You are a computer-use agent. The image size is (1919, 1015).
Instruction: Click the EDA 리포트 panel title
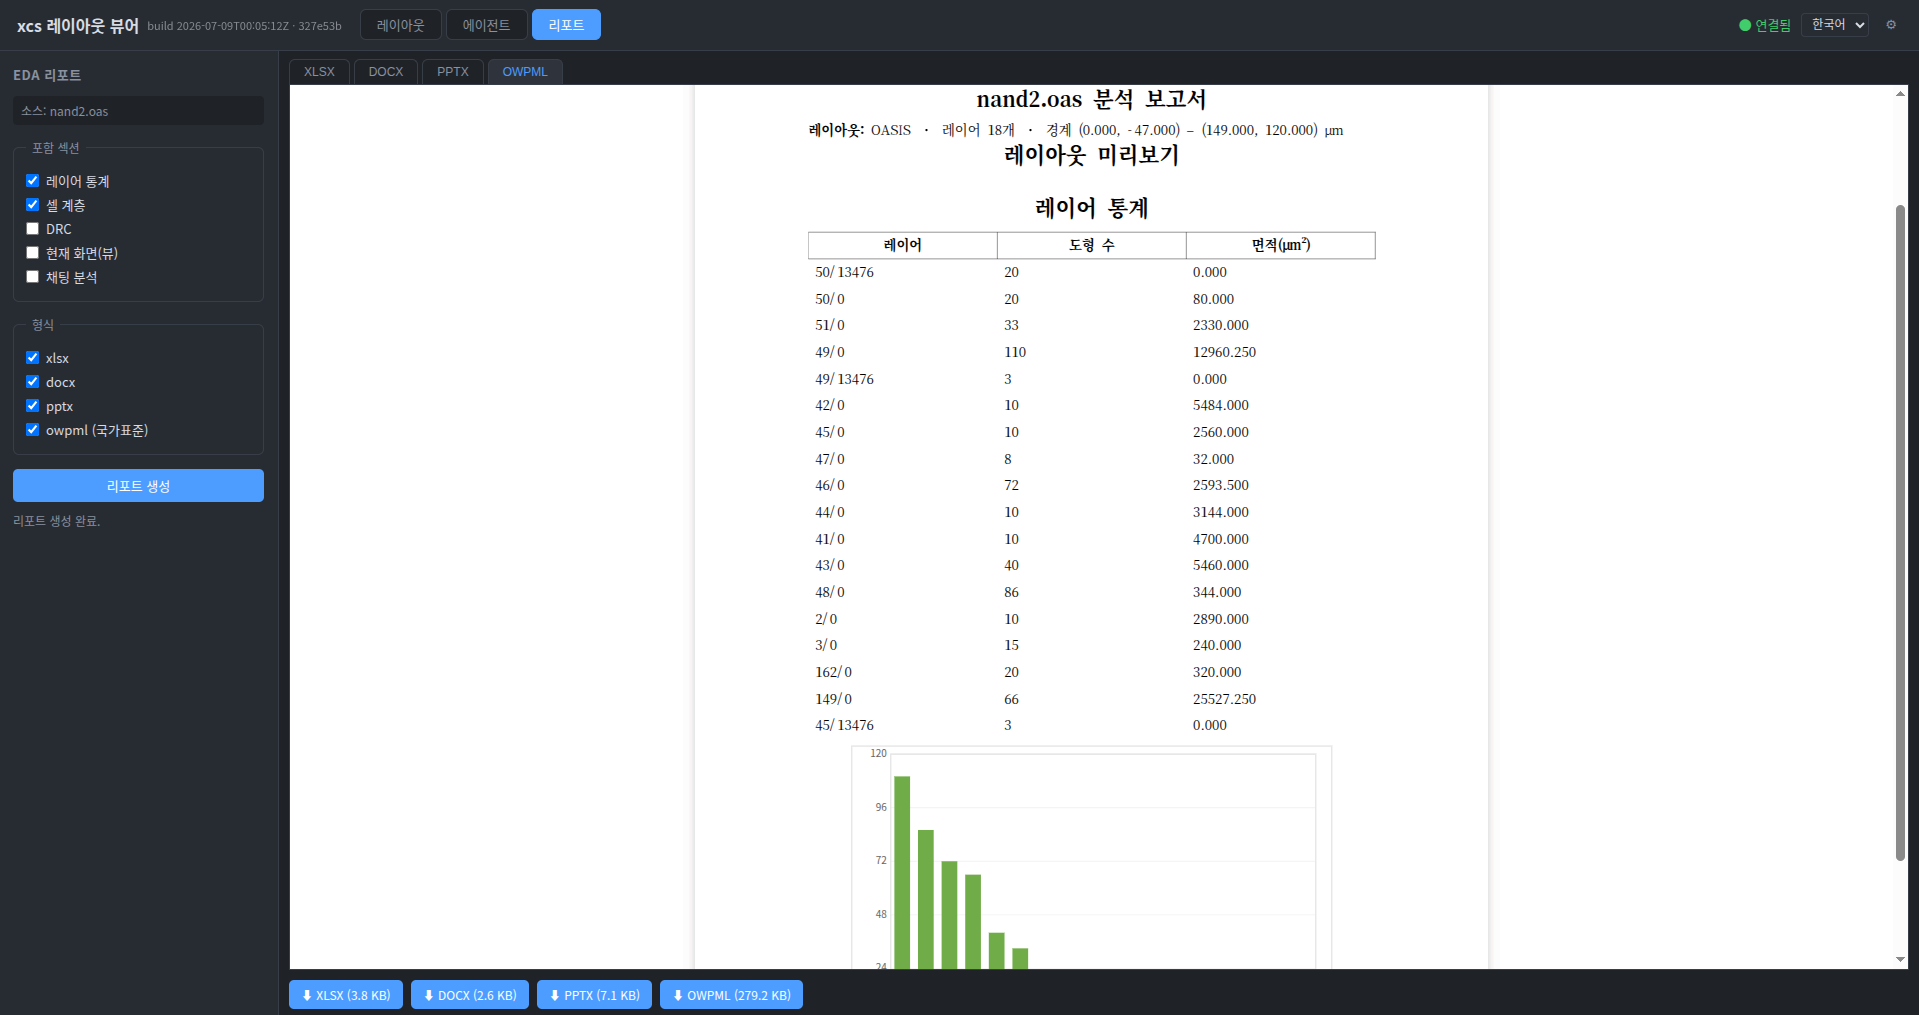point(47,75)
